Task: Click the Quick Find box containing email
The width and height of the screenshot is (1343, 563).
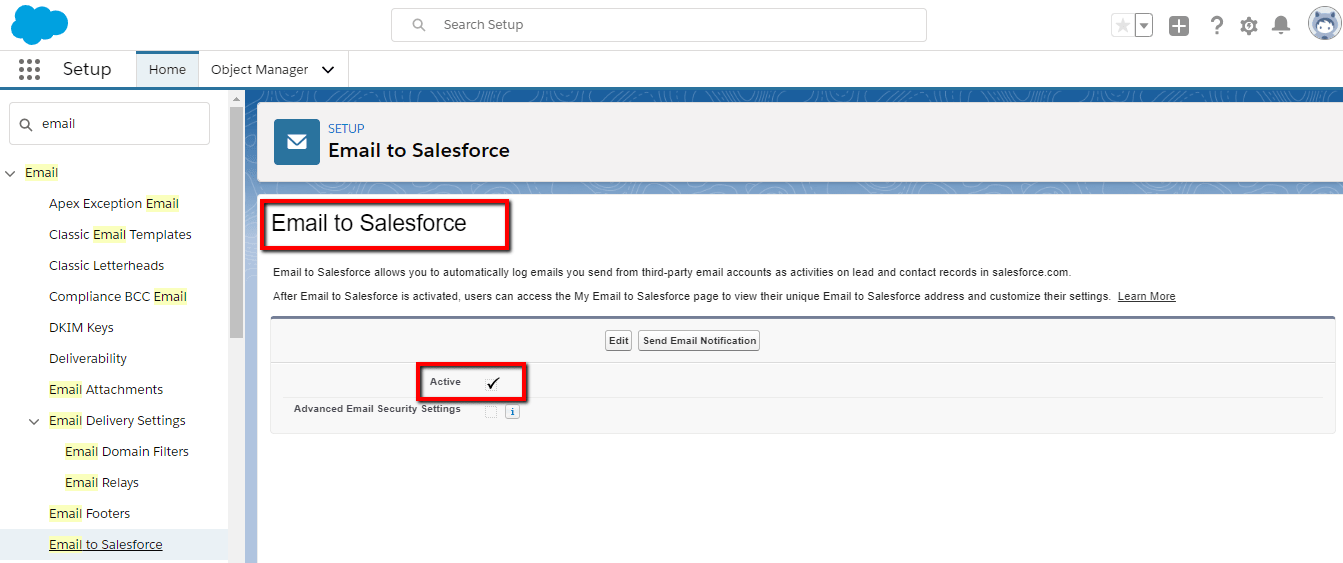Action: [x=110, y=124]
